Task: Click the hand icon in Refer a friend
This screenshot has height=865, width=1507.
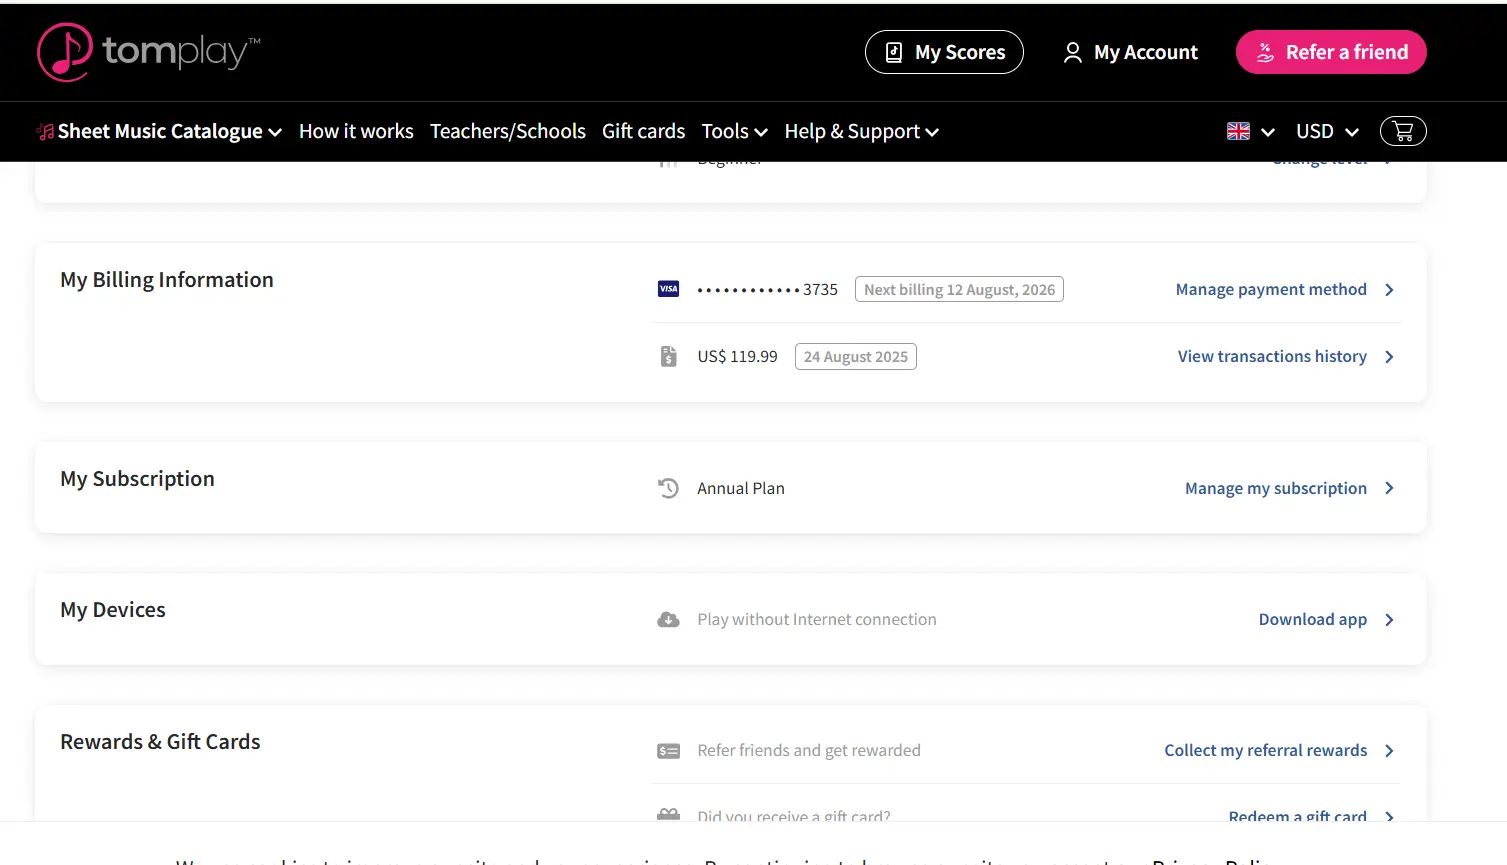Action: (x=1265, y=52)
